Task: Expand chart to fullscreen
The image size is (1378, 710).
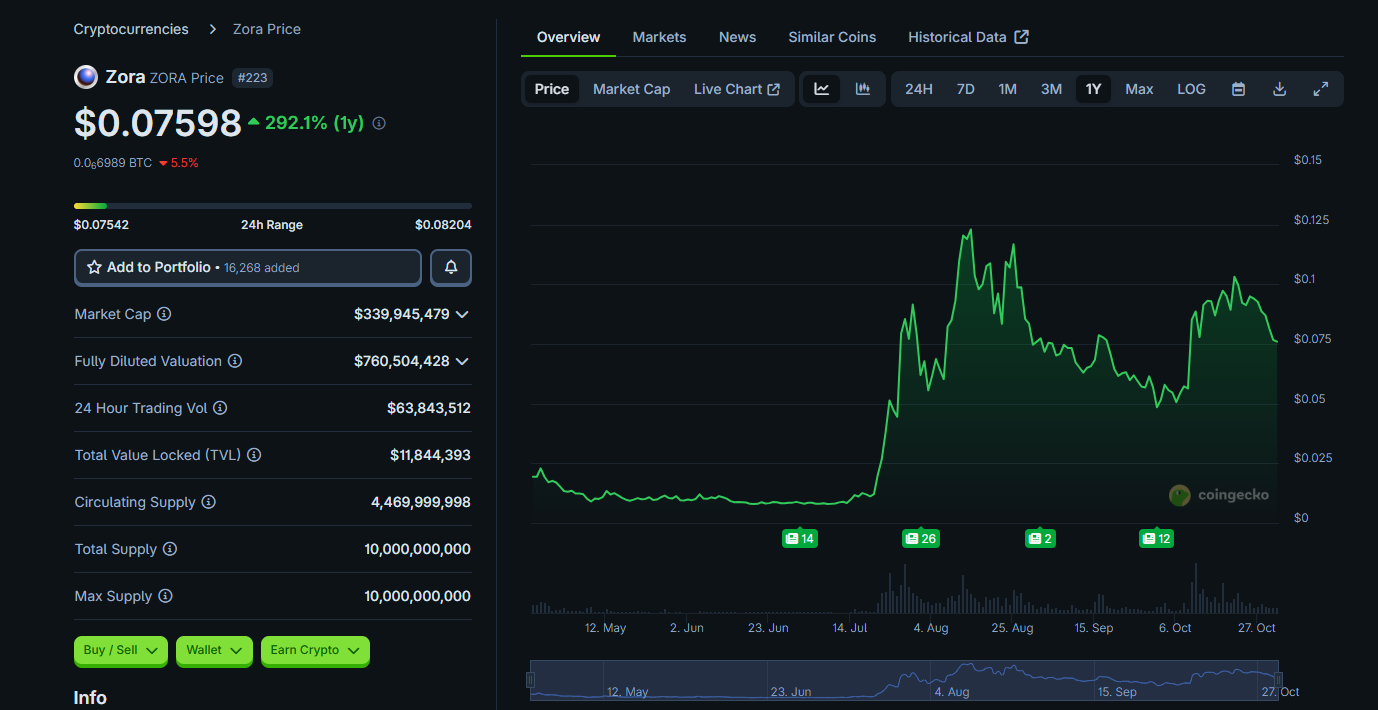Action: pyautogui.click(x=1320, y=89)
